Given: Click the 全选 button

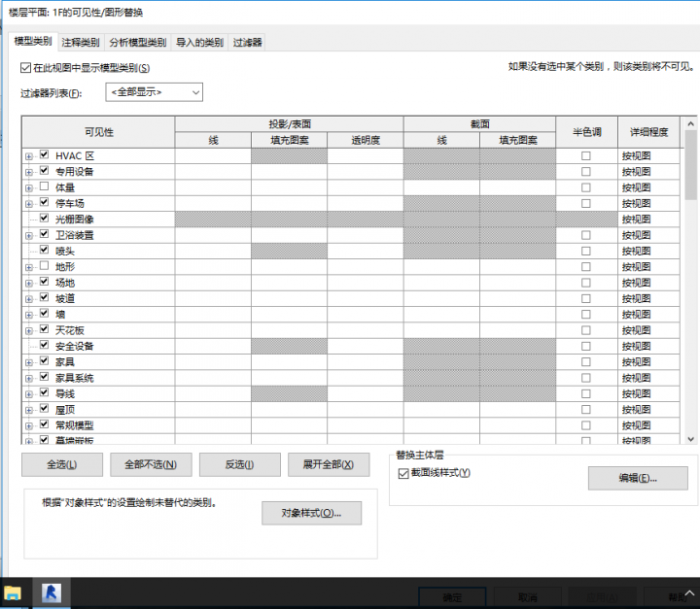Looking at the screenshot, I should tap(61, 465).
